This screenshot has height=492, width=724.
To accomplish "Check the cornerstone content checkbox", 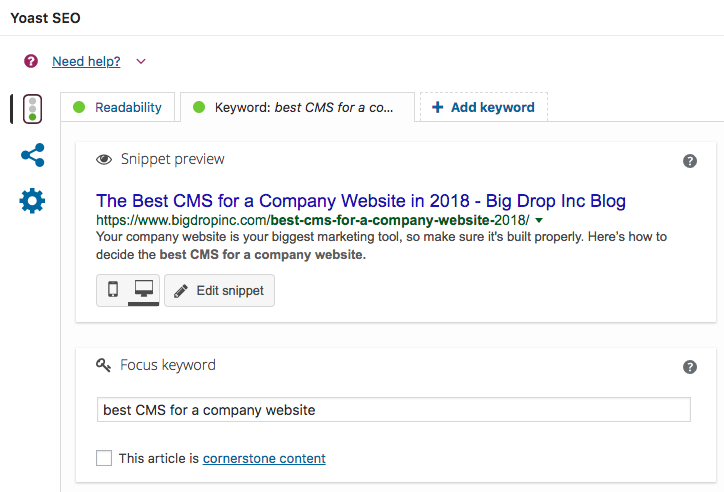I will click(104, 458).
